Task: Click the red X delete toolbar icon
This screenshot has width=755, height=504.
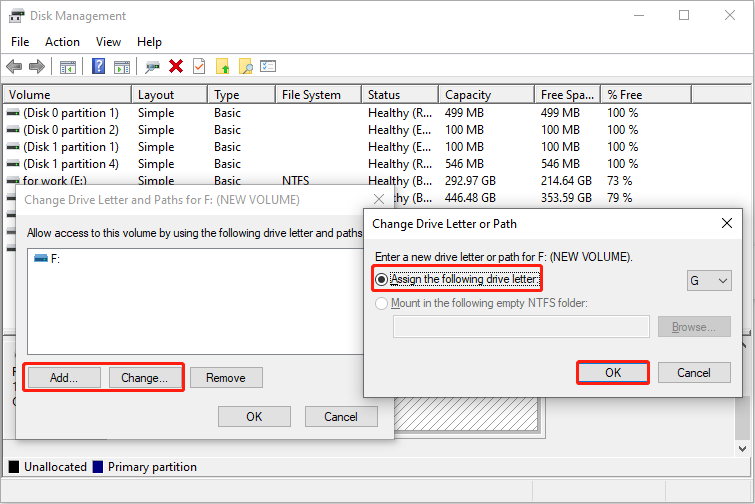Action: pos(176,67)
